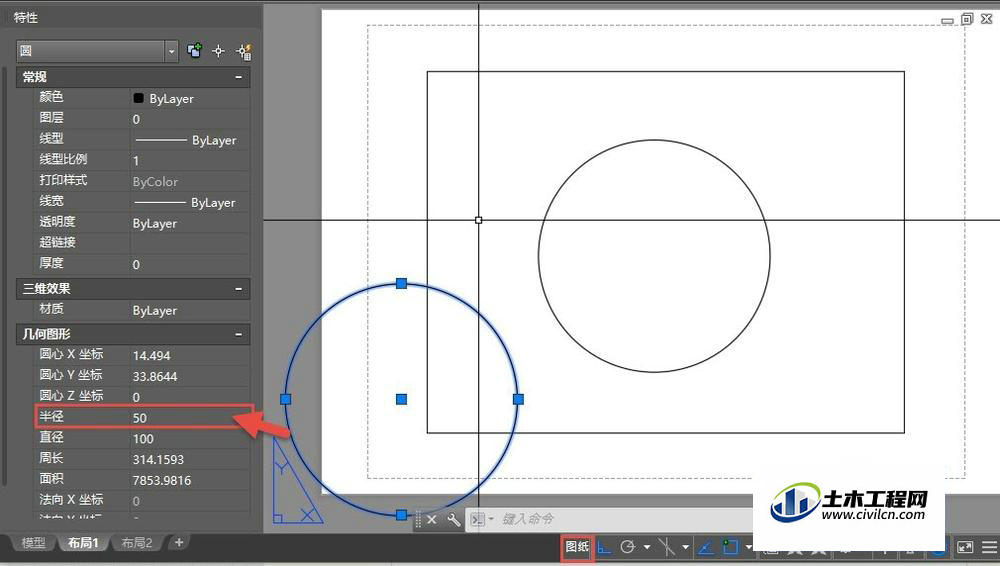Toggle ortho mode in status bar
1000x566 pixels.
[x=604, y=547]
